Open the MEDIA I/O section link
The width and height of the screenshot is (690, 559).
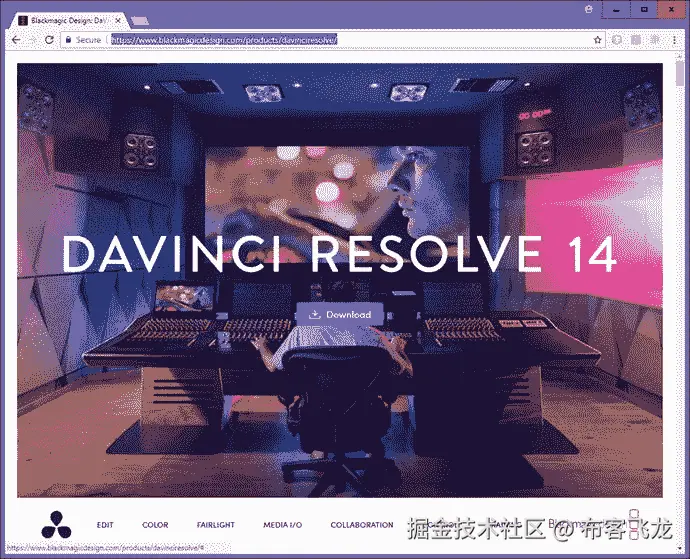(x=283, y=525)
